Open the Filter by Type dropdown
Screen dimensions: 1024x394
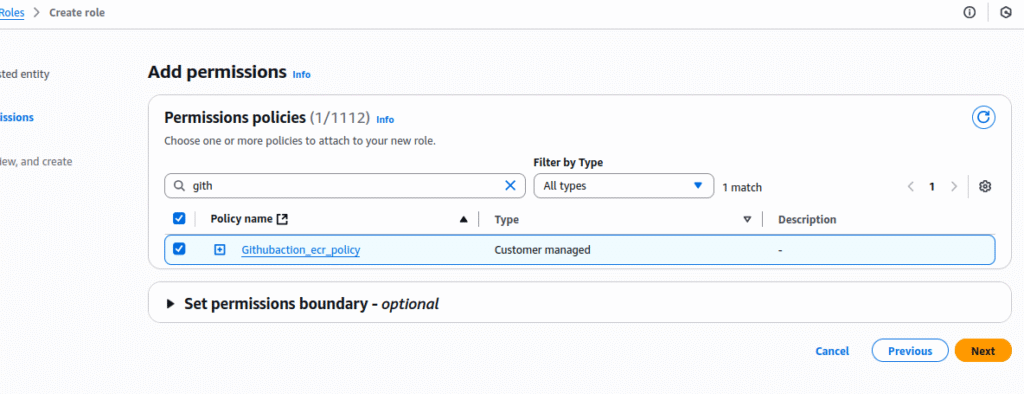624,186
